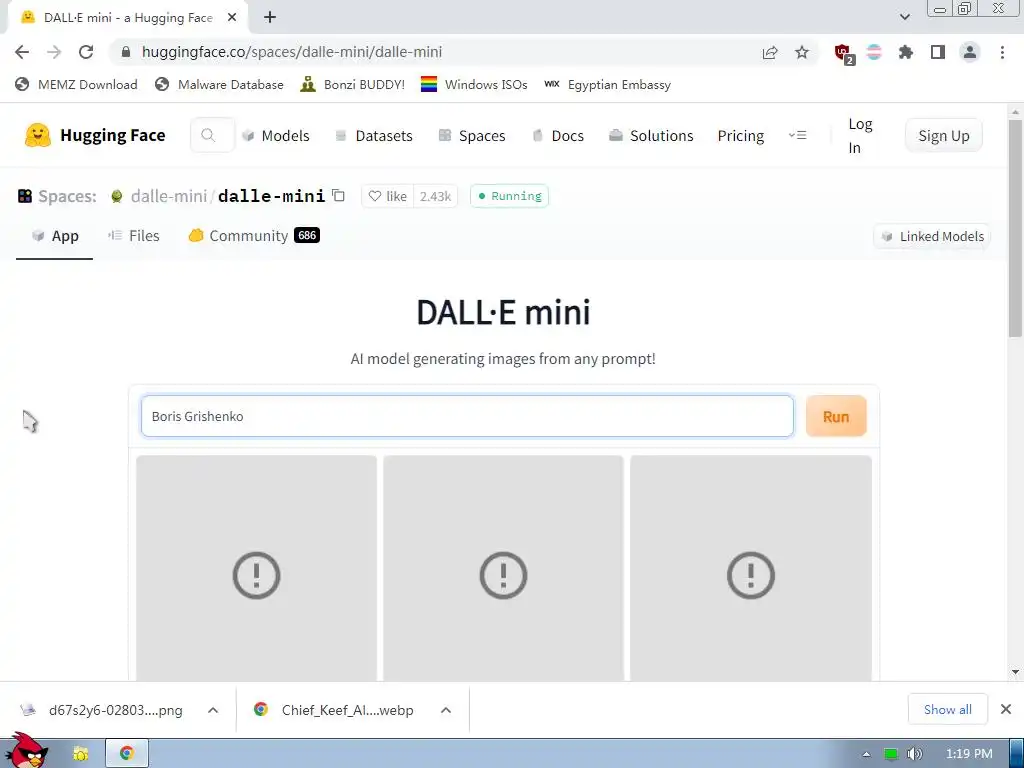Click the Hugging Face search box

(212, 135)
